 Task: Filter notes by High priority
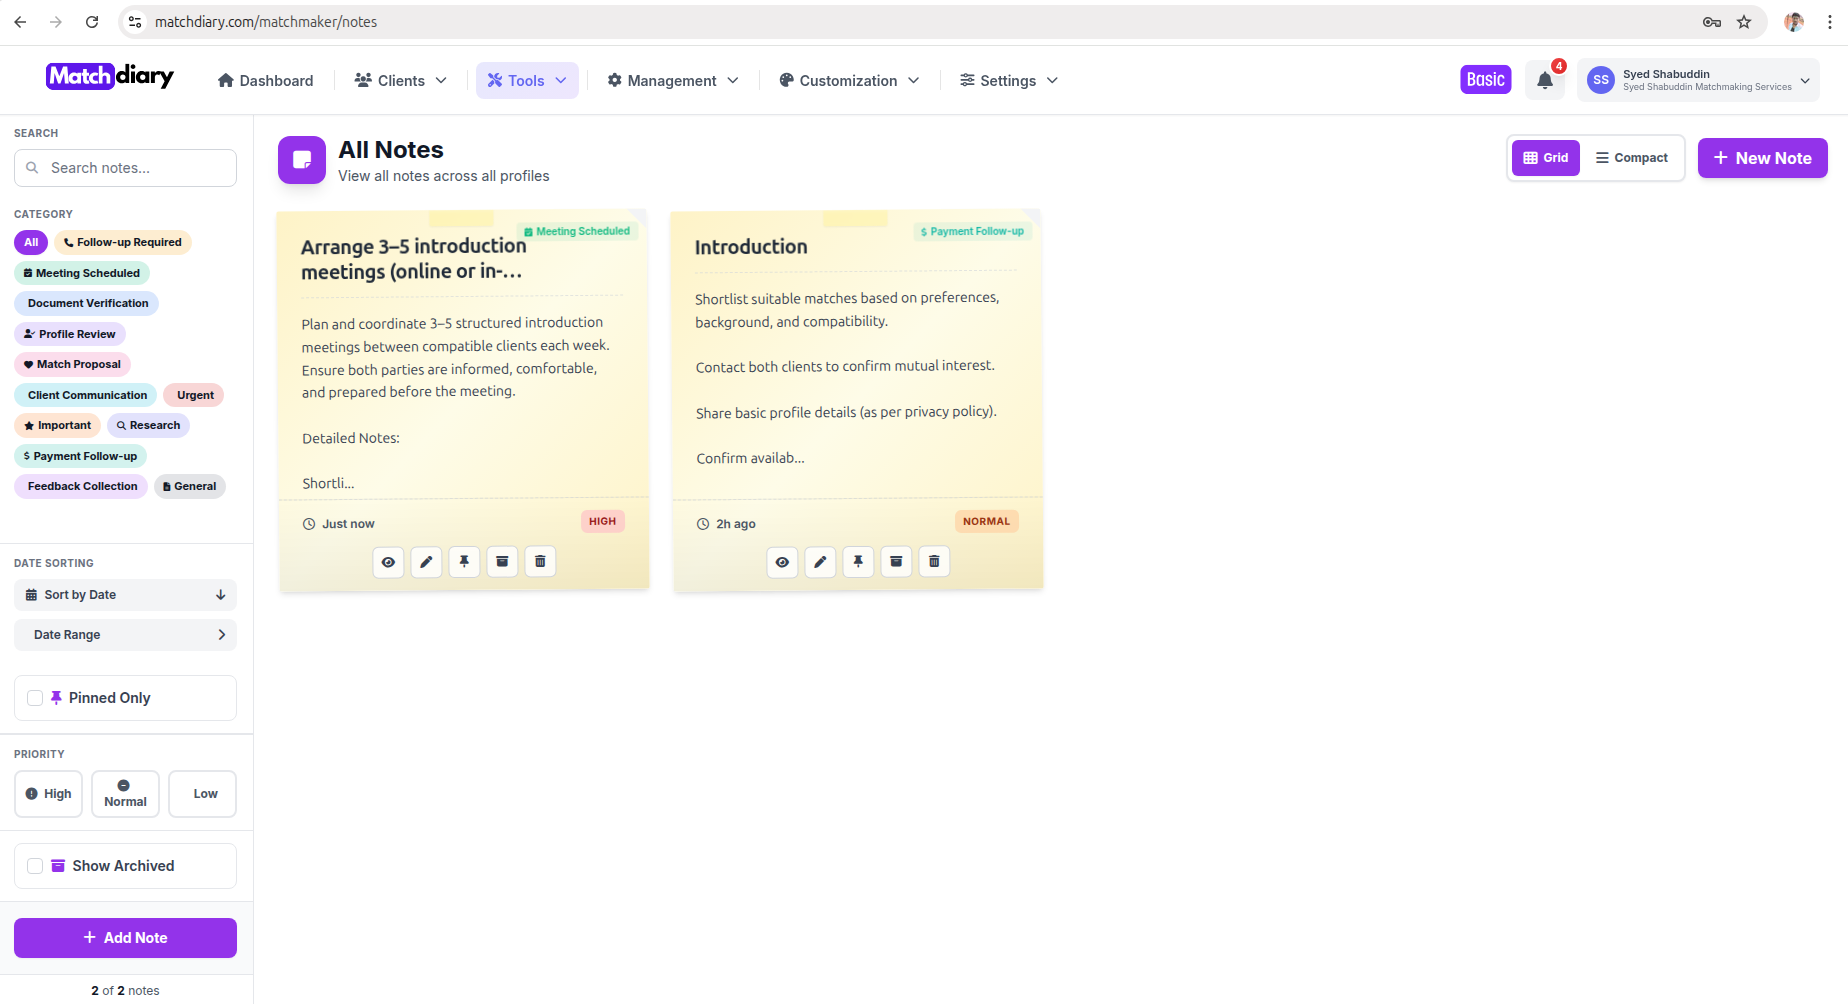[x=48, y=794]
